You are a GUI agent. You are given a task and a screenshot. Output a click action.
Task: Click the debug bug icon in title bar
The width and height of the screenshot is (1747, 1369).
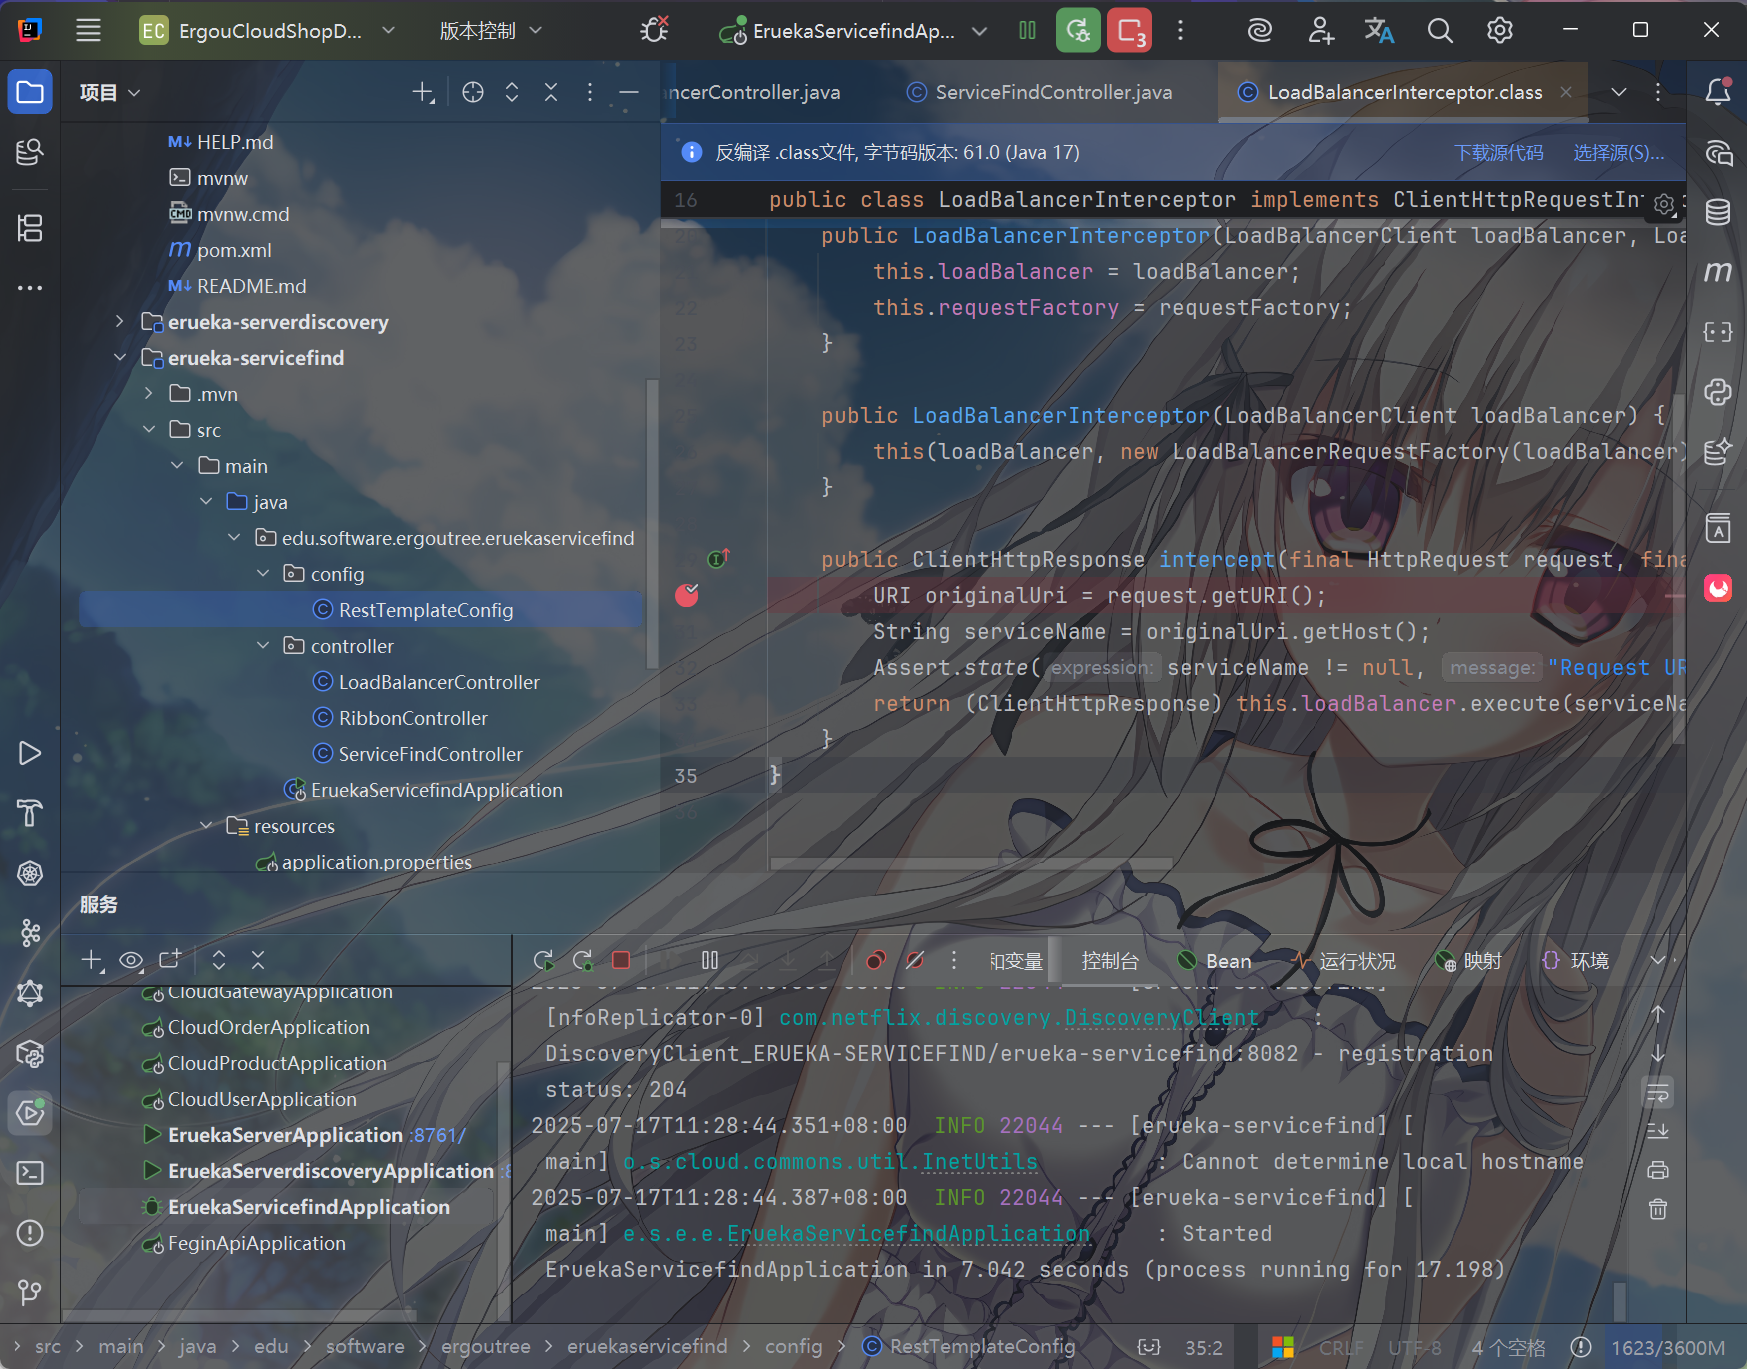point(654,30)
